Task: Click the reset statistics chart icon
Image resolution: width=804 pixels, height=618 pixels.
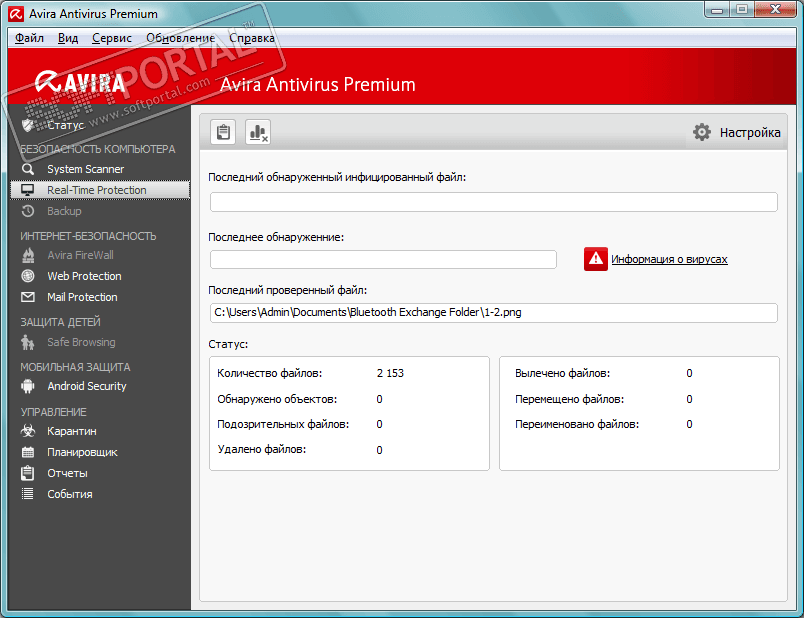Action: coord(258,132)
